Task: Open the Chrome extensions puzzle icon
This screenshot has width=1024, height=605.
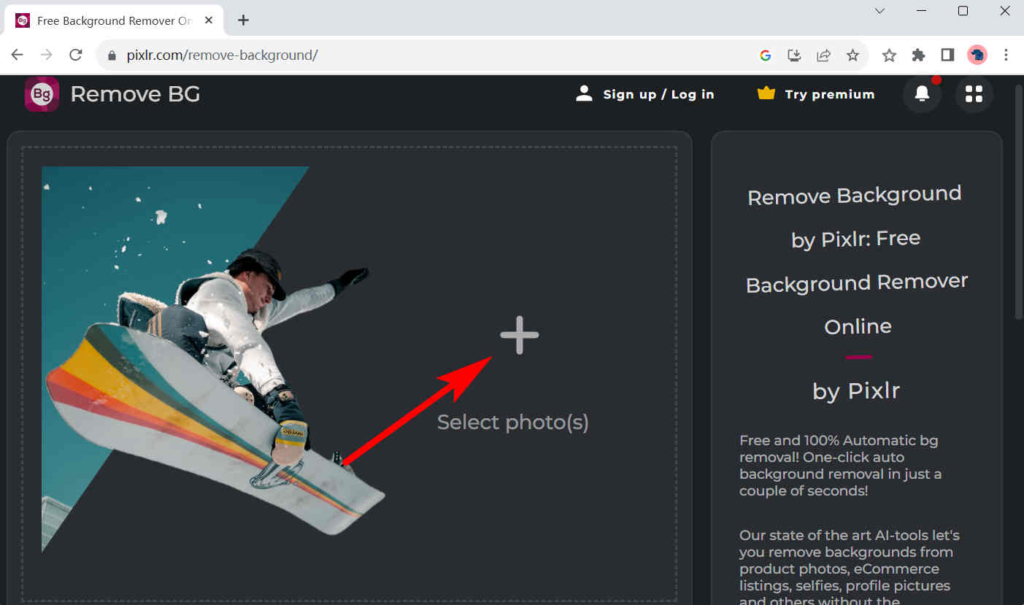Action: [918, 55]
